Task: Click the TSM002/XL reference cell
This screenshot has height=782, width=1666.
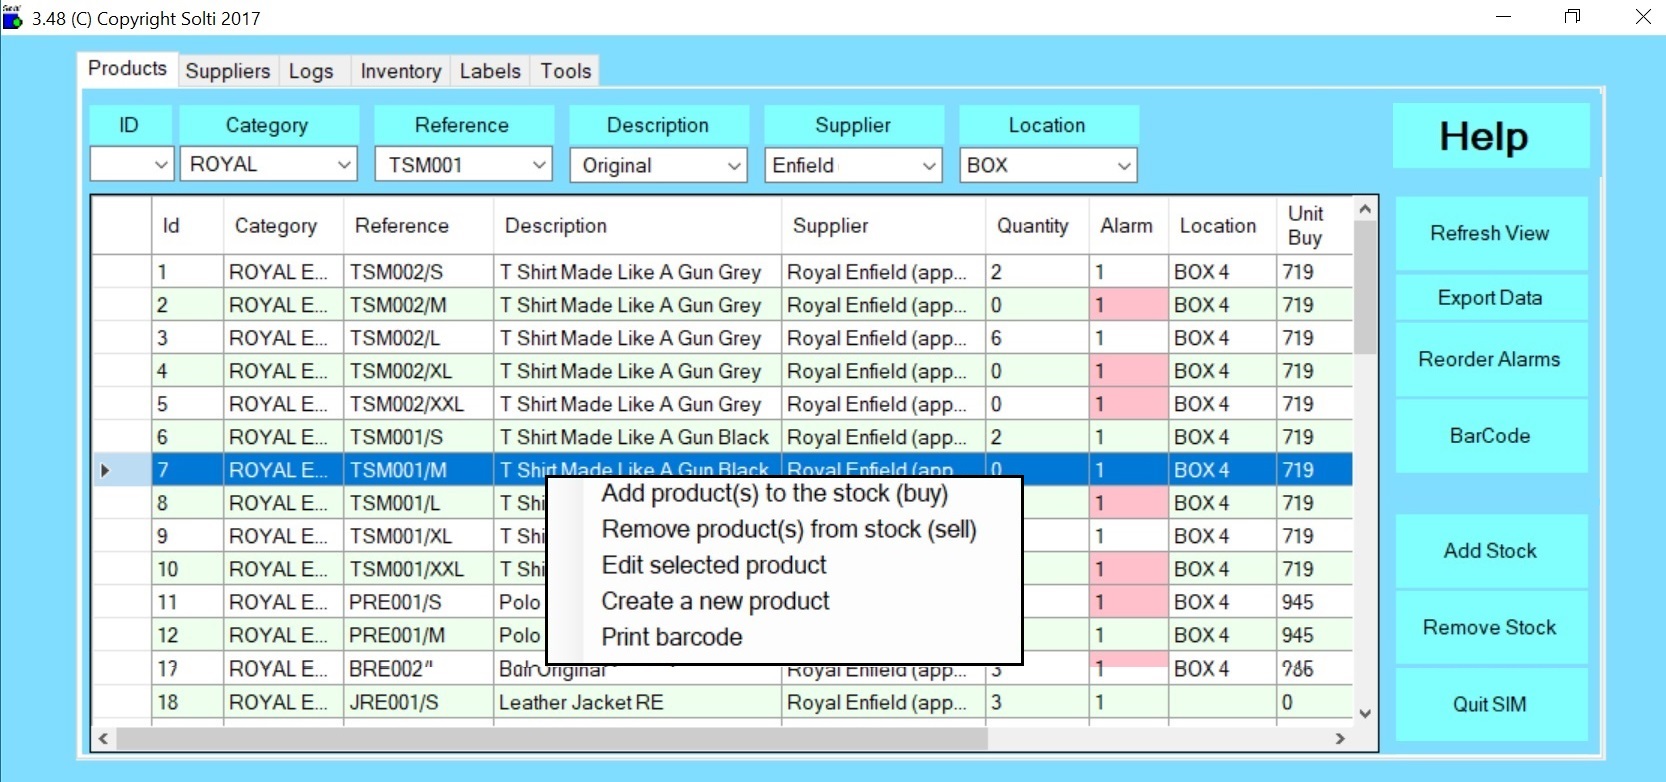Action: coord(418,371)
